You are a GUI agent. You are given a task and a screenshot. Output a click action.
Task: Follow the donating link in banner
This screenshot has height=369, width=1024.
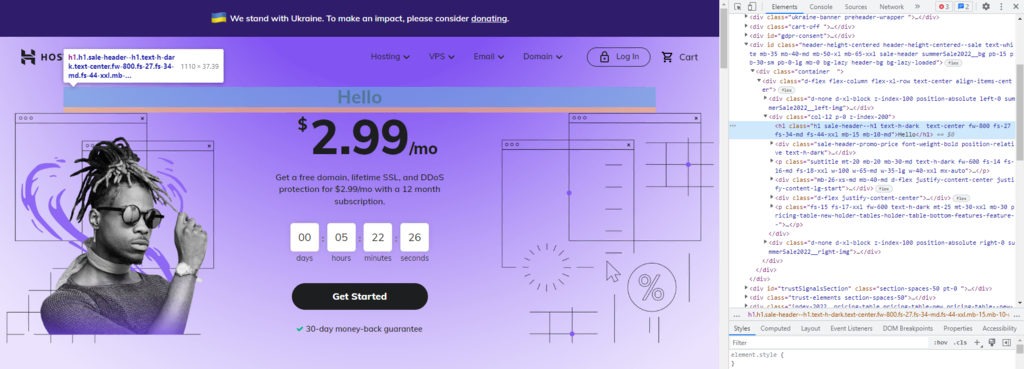tap(488, 18)
